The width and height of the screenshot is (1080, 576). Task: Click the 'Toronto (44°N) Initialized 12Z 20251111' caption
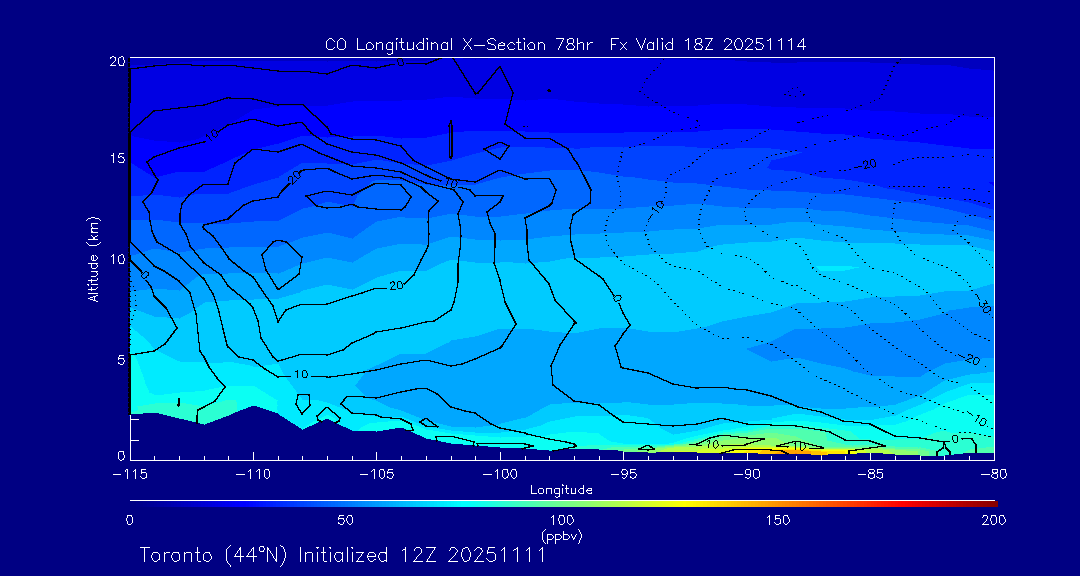(343, 555)
